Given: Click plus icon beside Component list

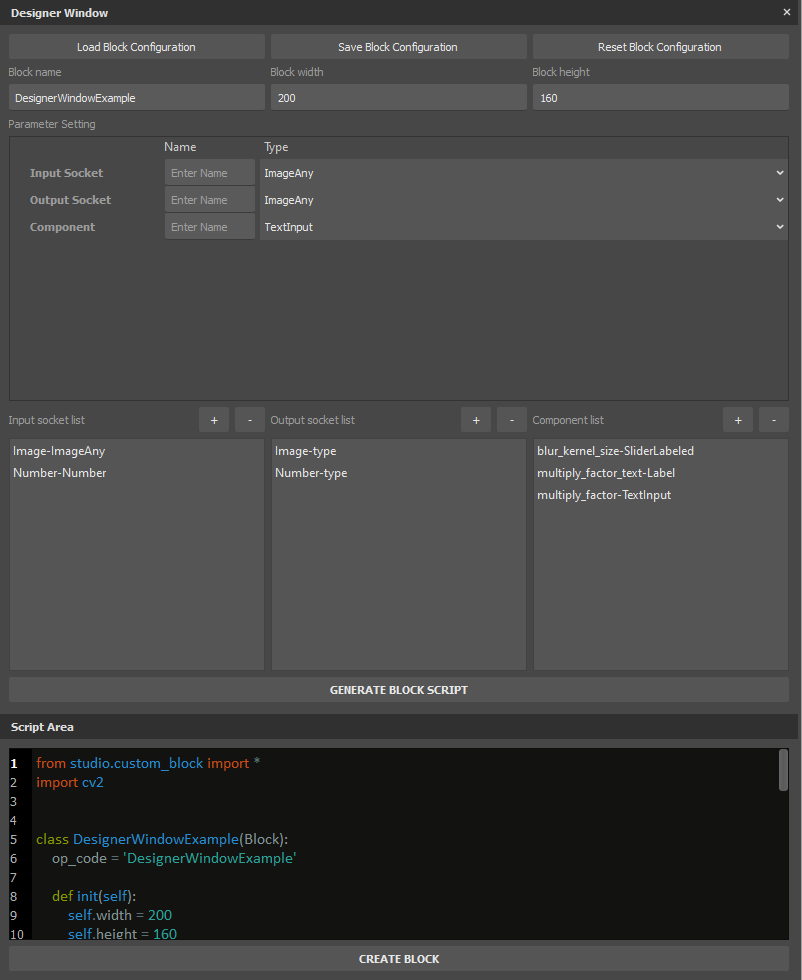Looking at the screenshot, I should 738,420.
